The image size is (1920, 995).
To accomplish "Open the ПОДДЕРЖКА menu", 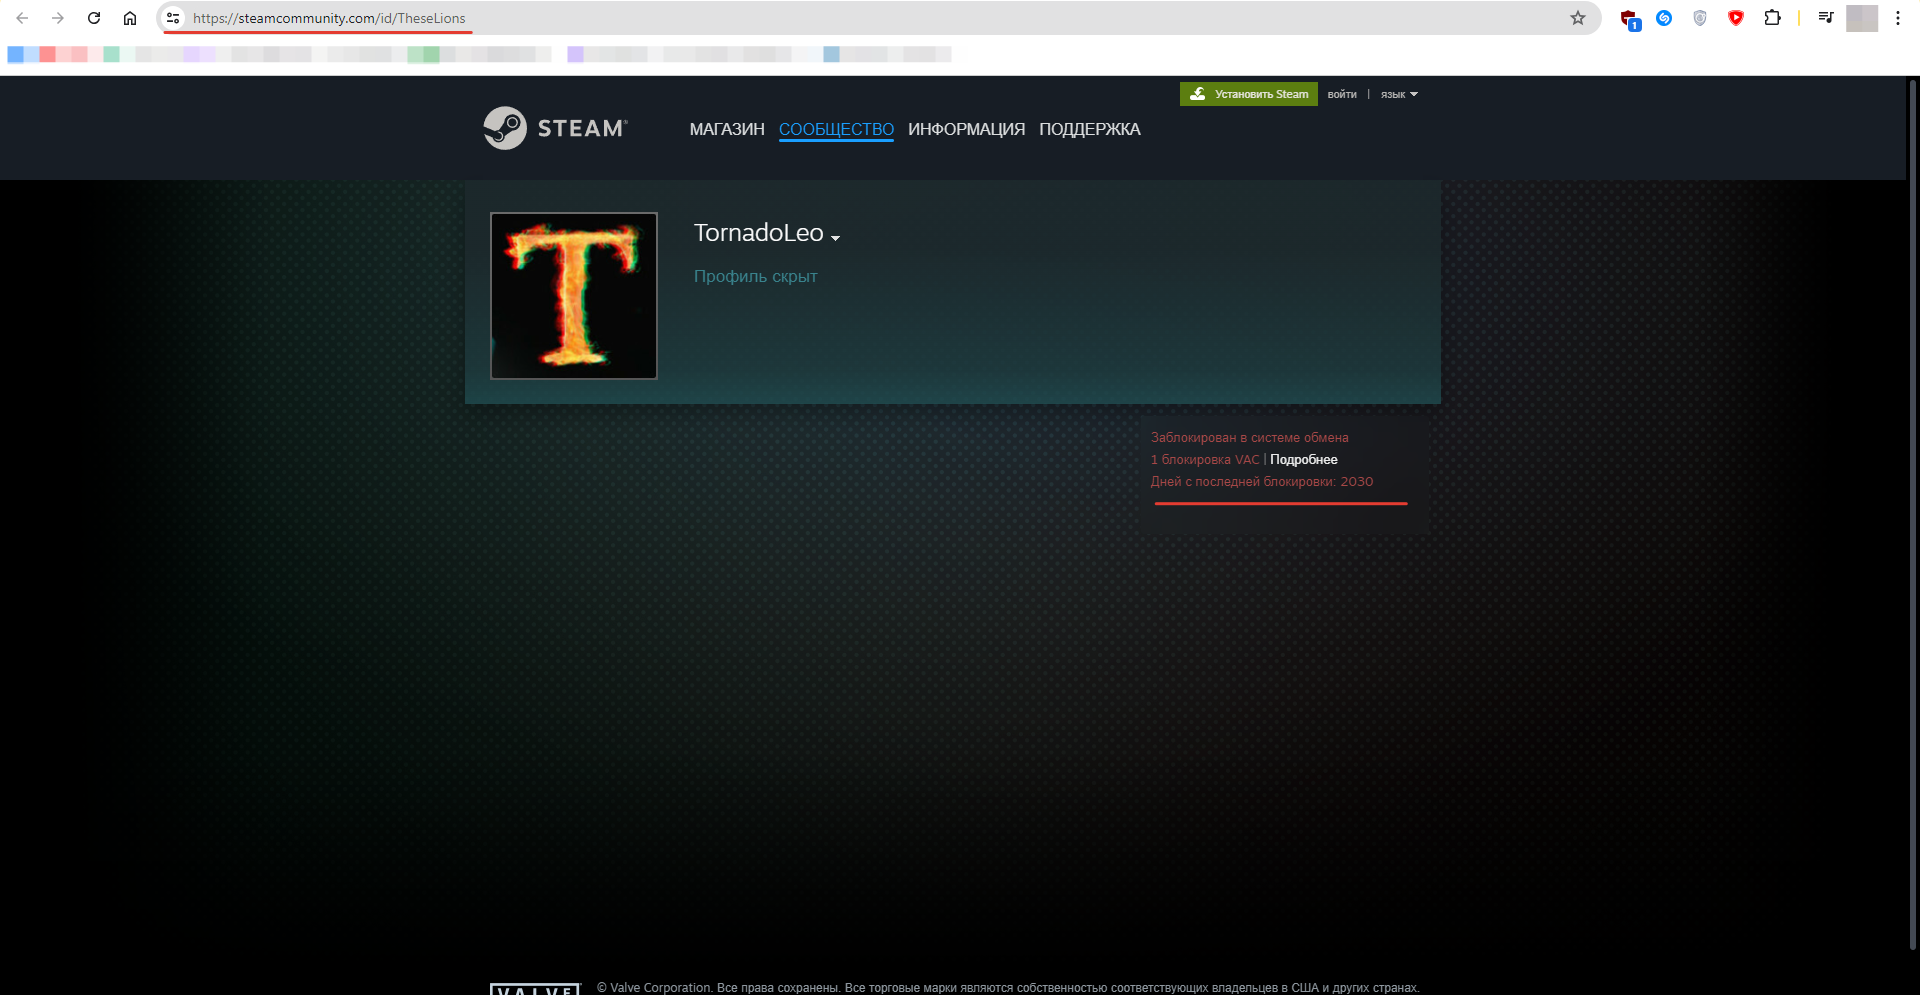I will click(x=1089, y=129).
